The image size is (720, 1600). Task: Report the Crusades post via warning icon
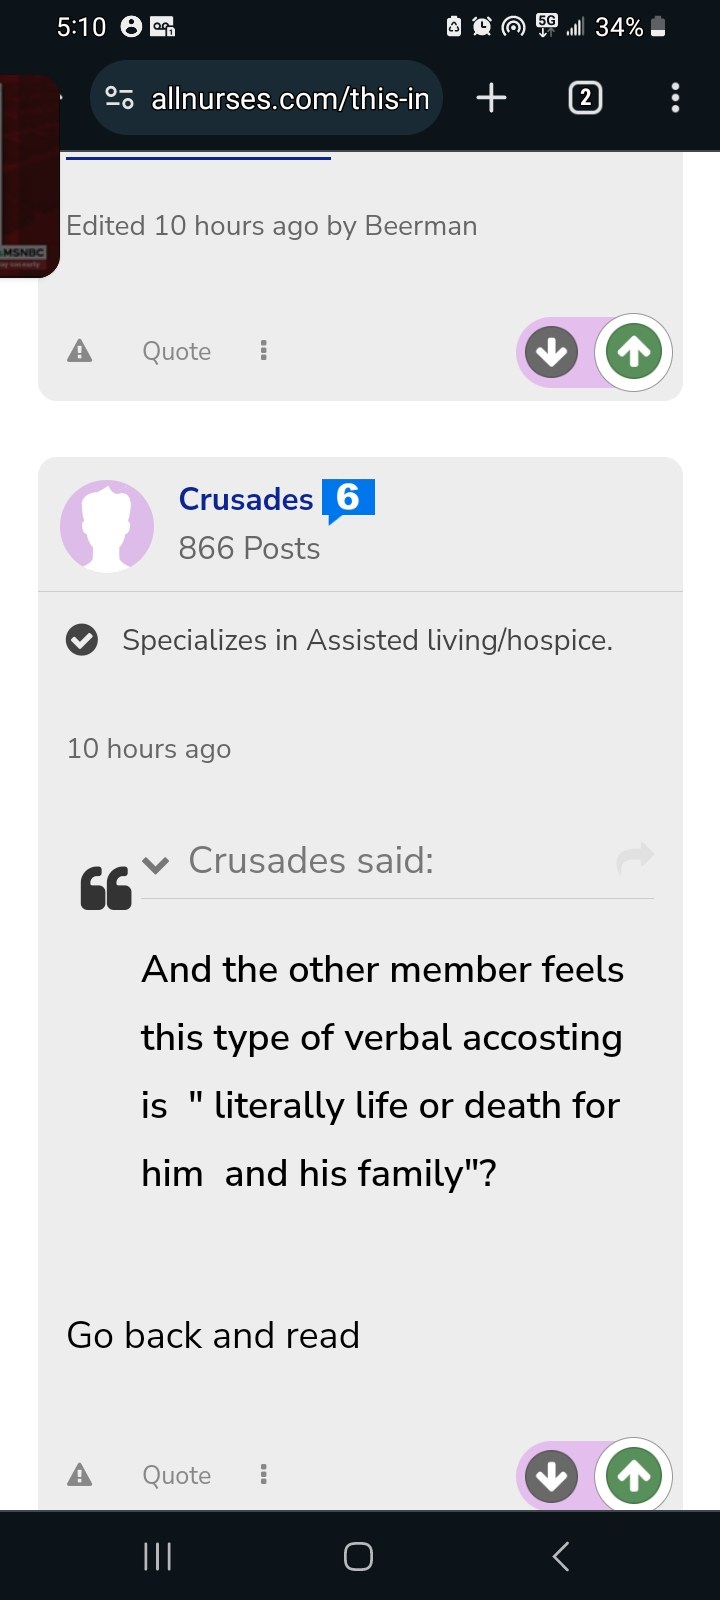[79, 1475]
